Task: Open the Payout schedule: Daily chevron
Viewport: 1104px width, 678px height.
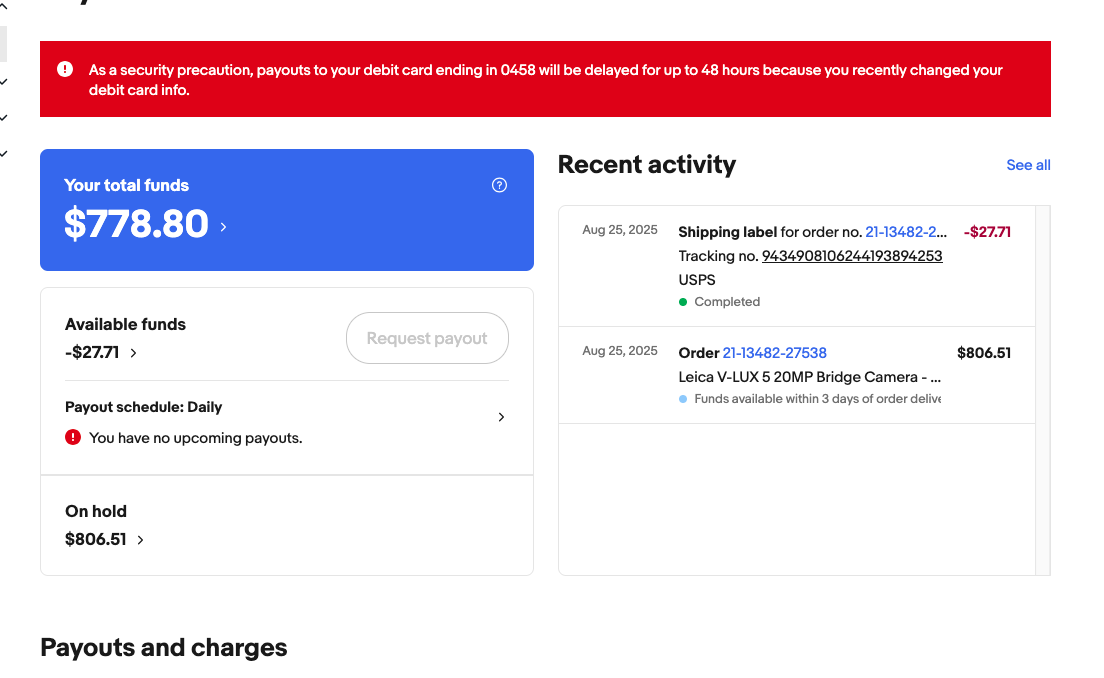Action: 501,417
